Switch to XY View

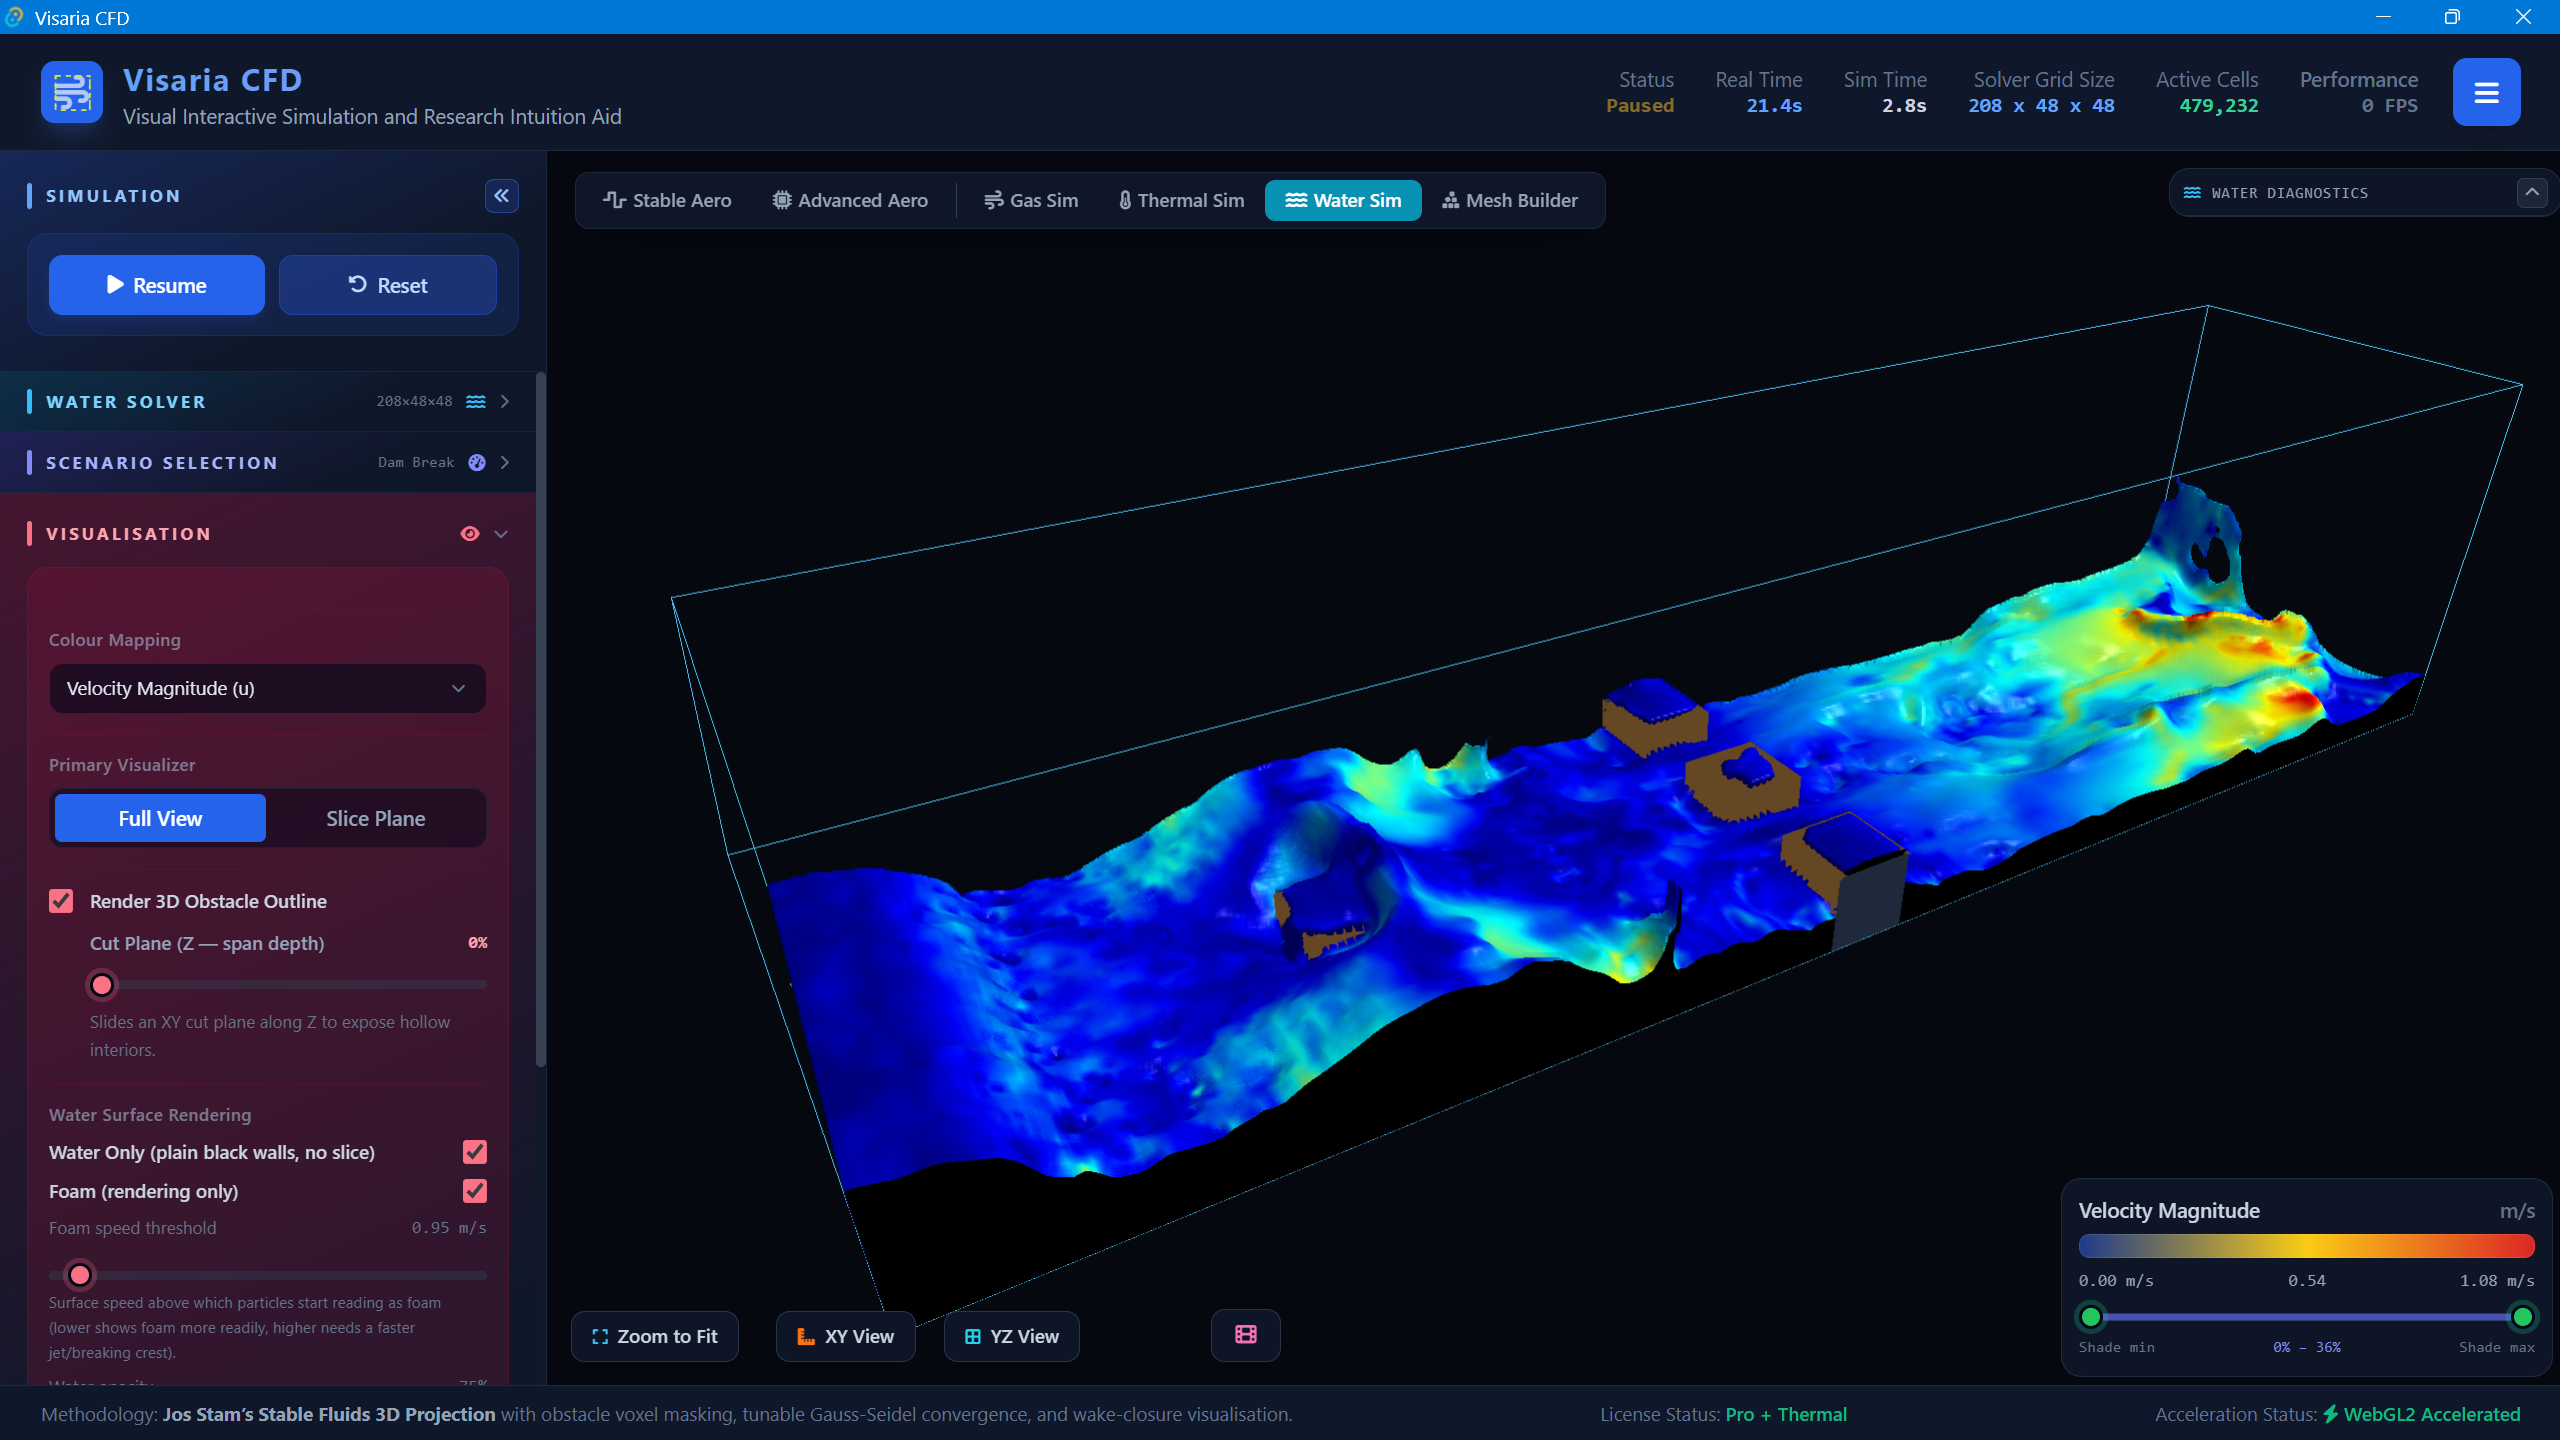point(846,1336)
